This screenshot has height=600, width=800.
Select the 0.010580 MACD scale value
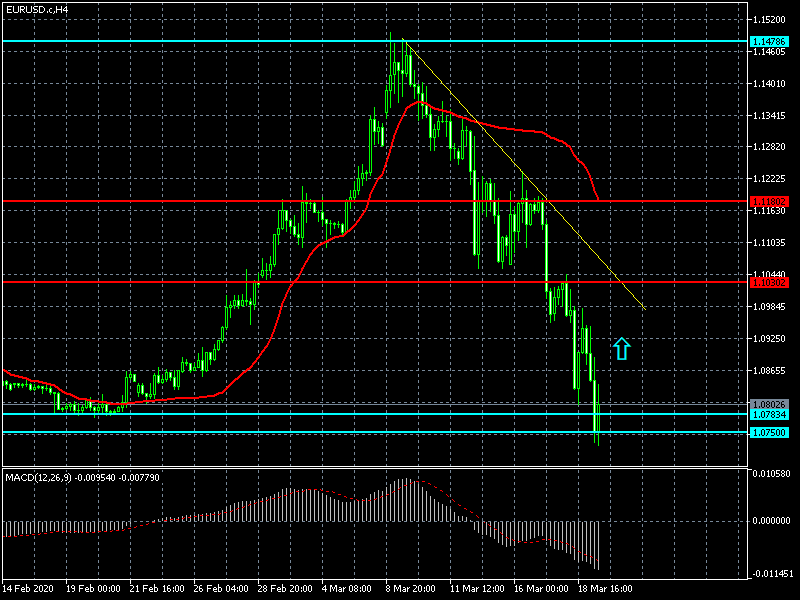point(771,474)
